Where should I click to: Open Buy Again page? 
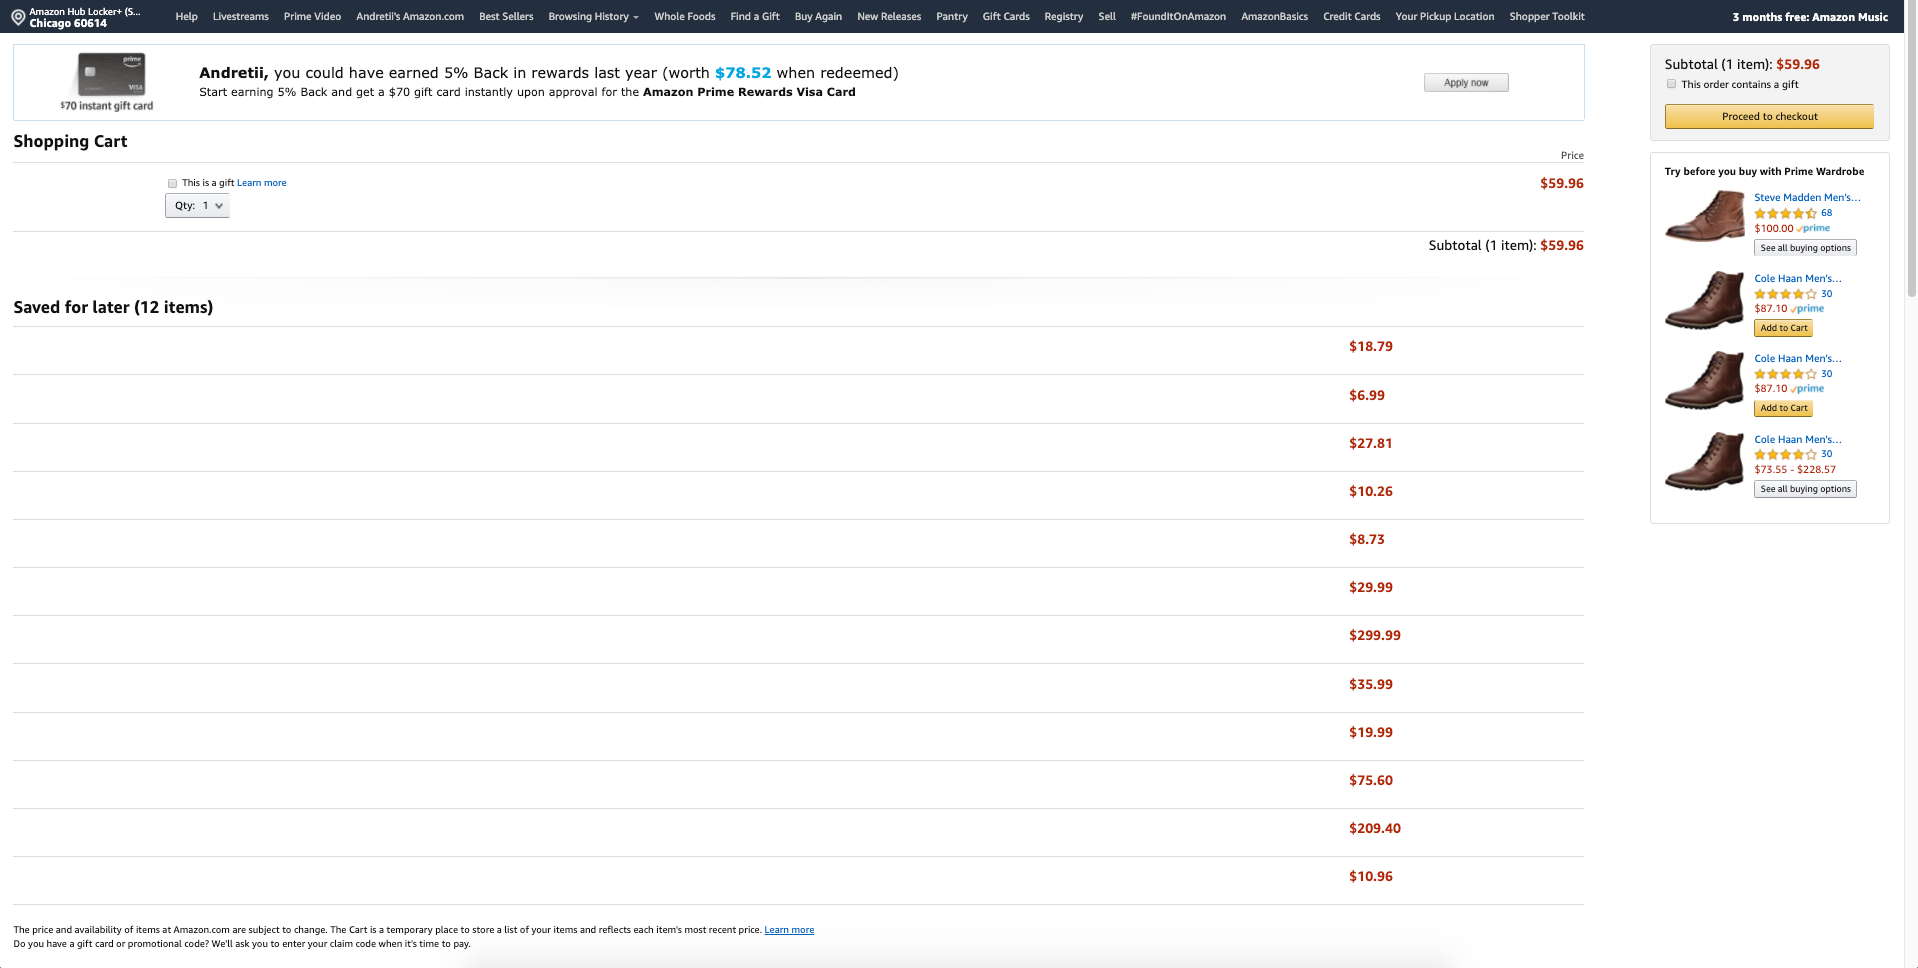[818, 17]
